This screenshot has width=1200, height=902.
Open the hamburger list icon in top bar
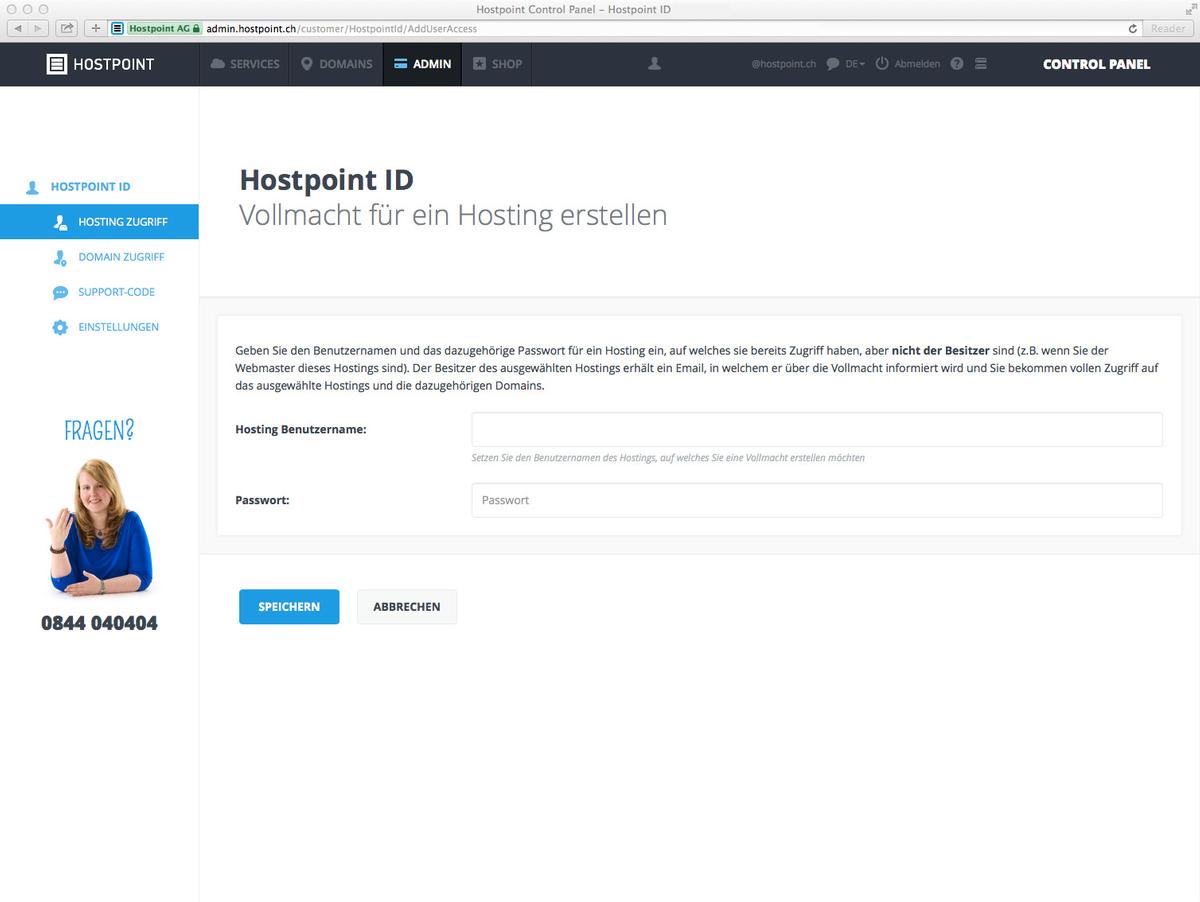click(980, 63)
